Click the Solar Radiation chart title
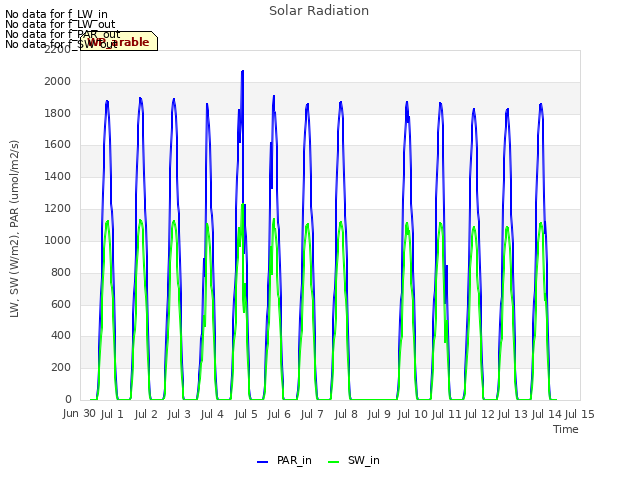Viewport: 640px width, 480px height. point(319,11)
